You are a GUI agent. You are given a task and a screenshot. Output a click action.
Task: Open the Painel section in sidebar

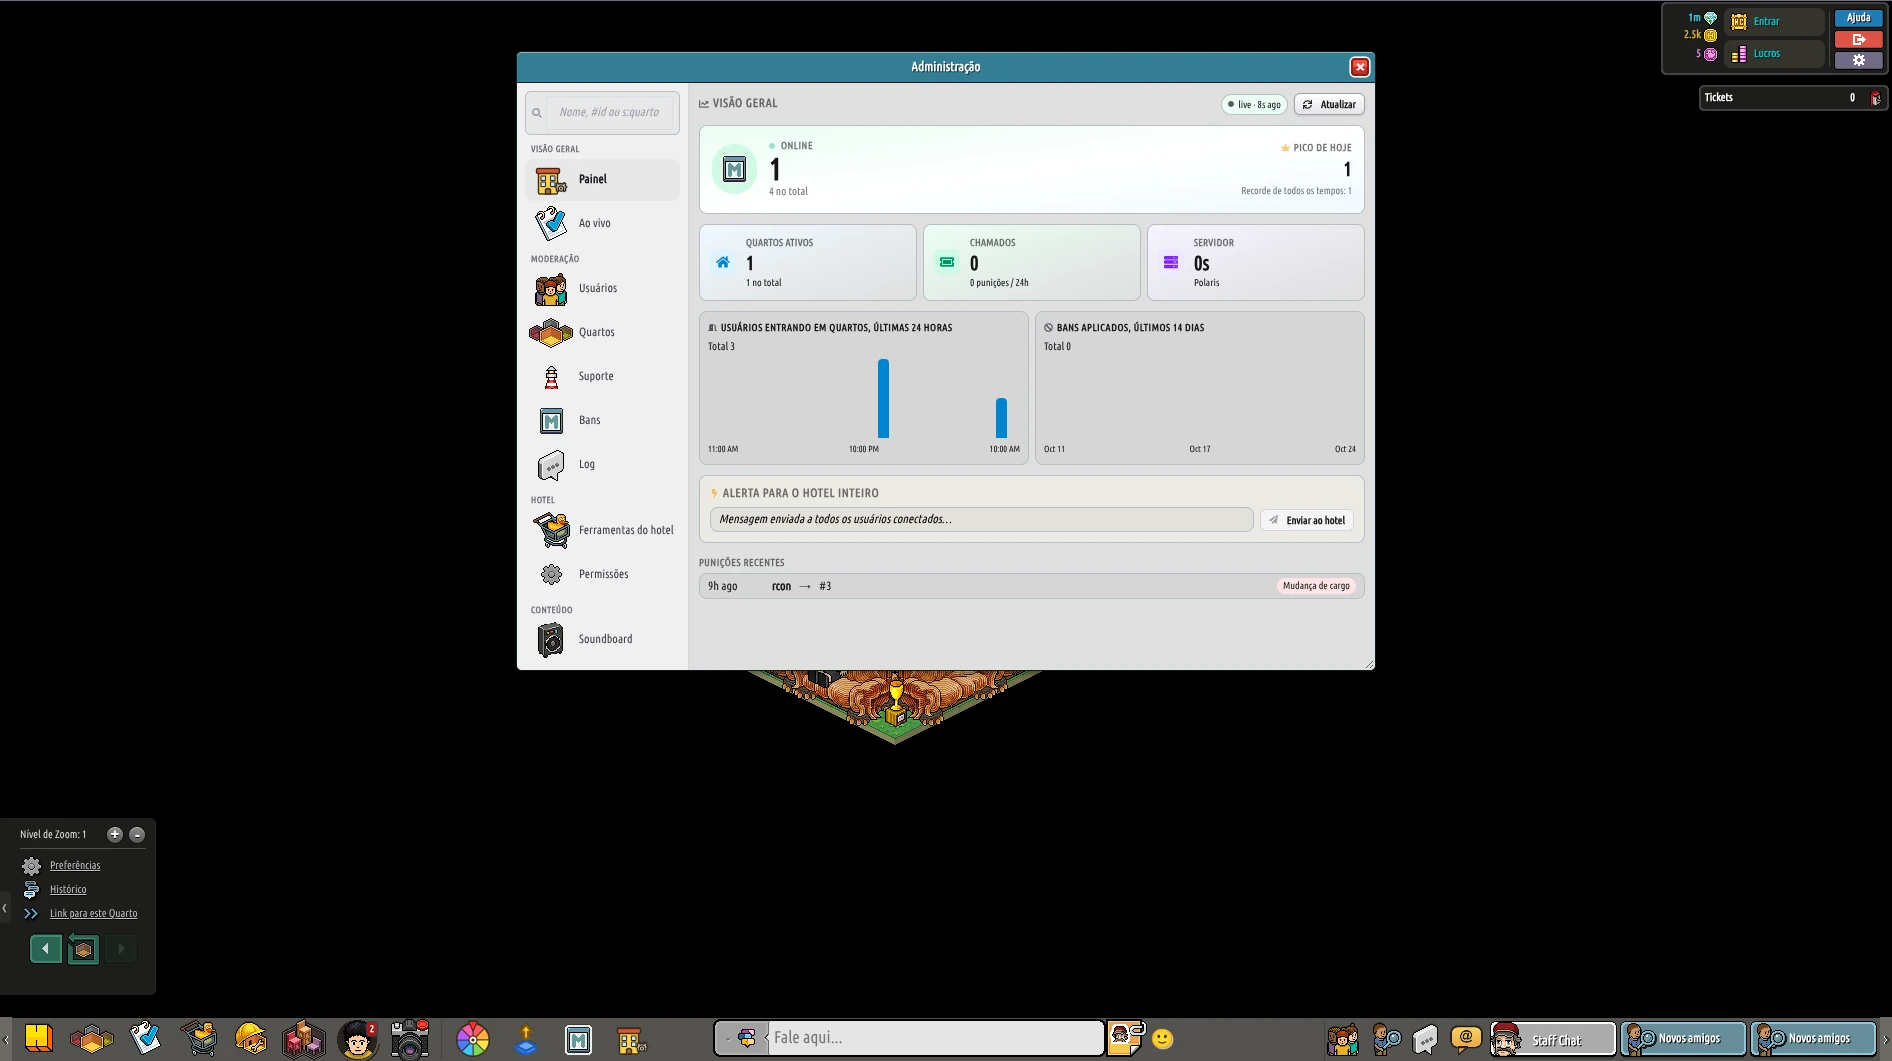click(x=602, y=179)
